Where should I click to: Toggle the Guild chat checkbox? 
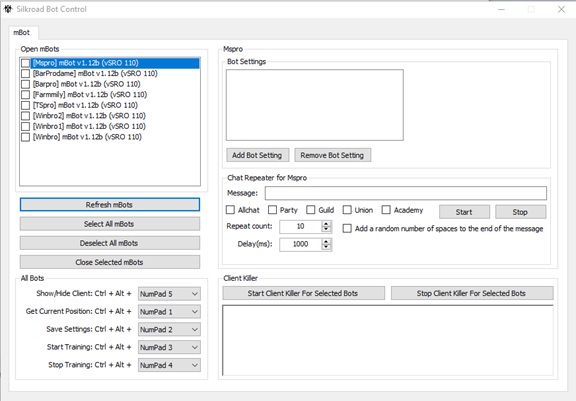click(311, 210)
